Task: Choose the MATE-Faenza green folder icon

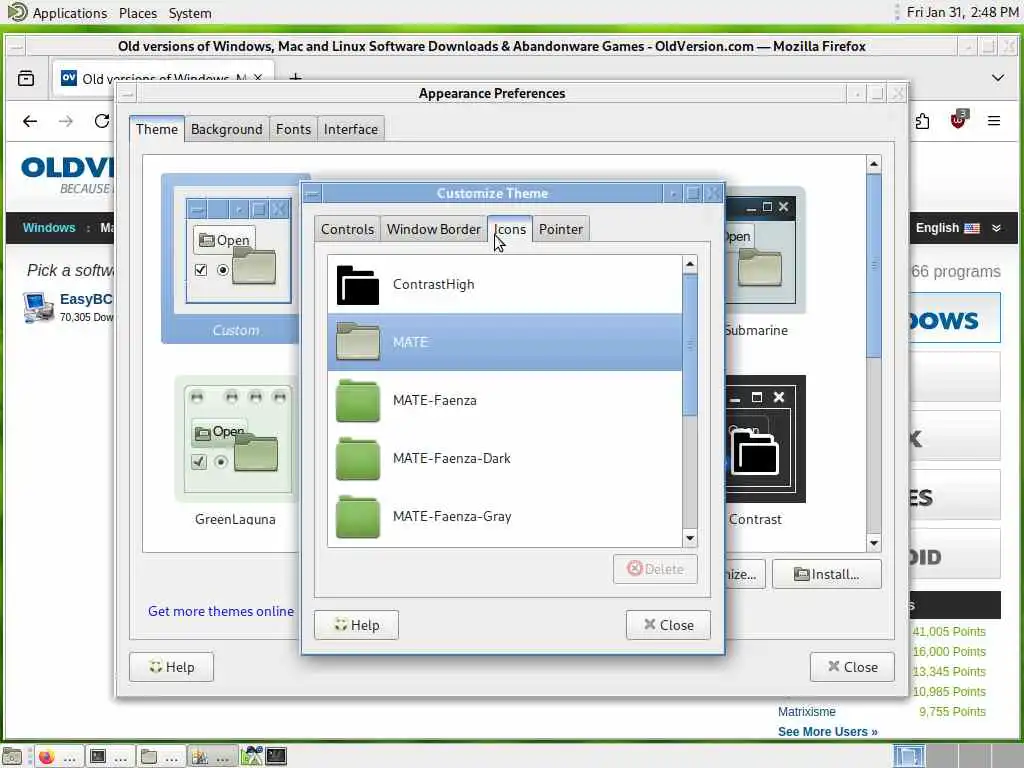Action: pos(357,400)
